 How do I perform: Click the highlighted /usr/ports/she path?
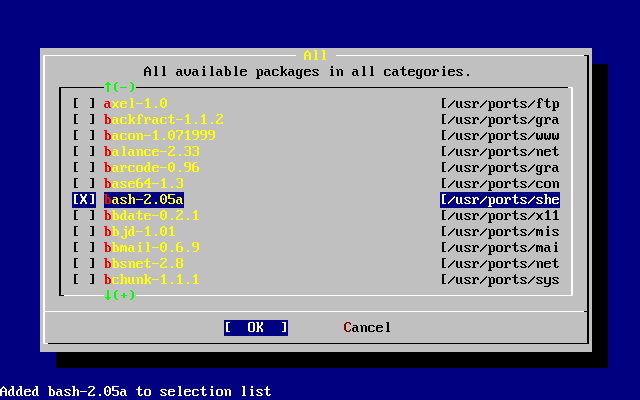click(x=499, y=199)
